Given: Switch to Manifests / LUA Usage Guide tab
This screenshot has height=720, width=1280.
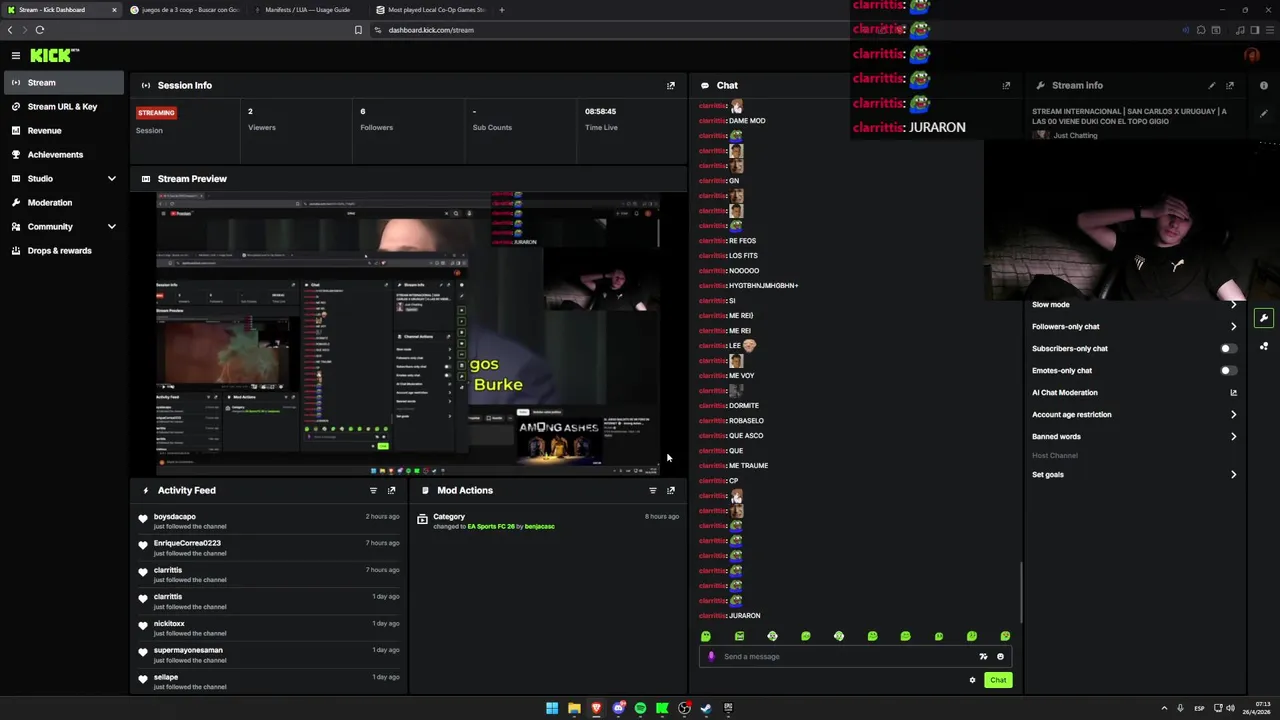Looking at the screenshot, I should point(307,10).
